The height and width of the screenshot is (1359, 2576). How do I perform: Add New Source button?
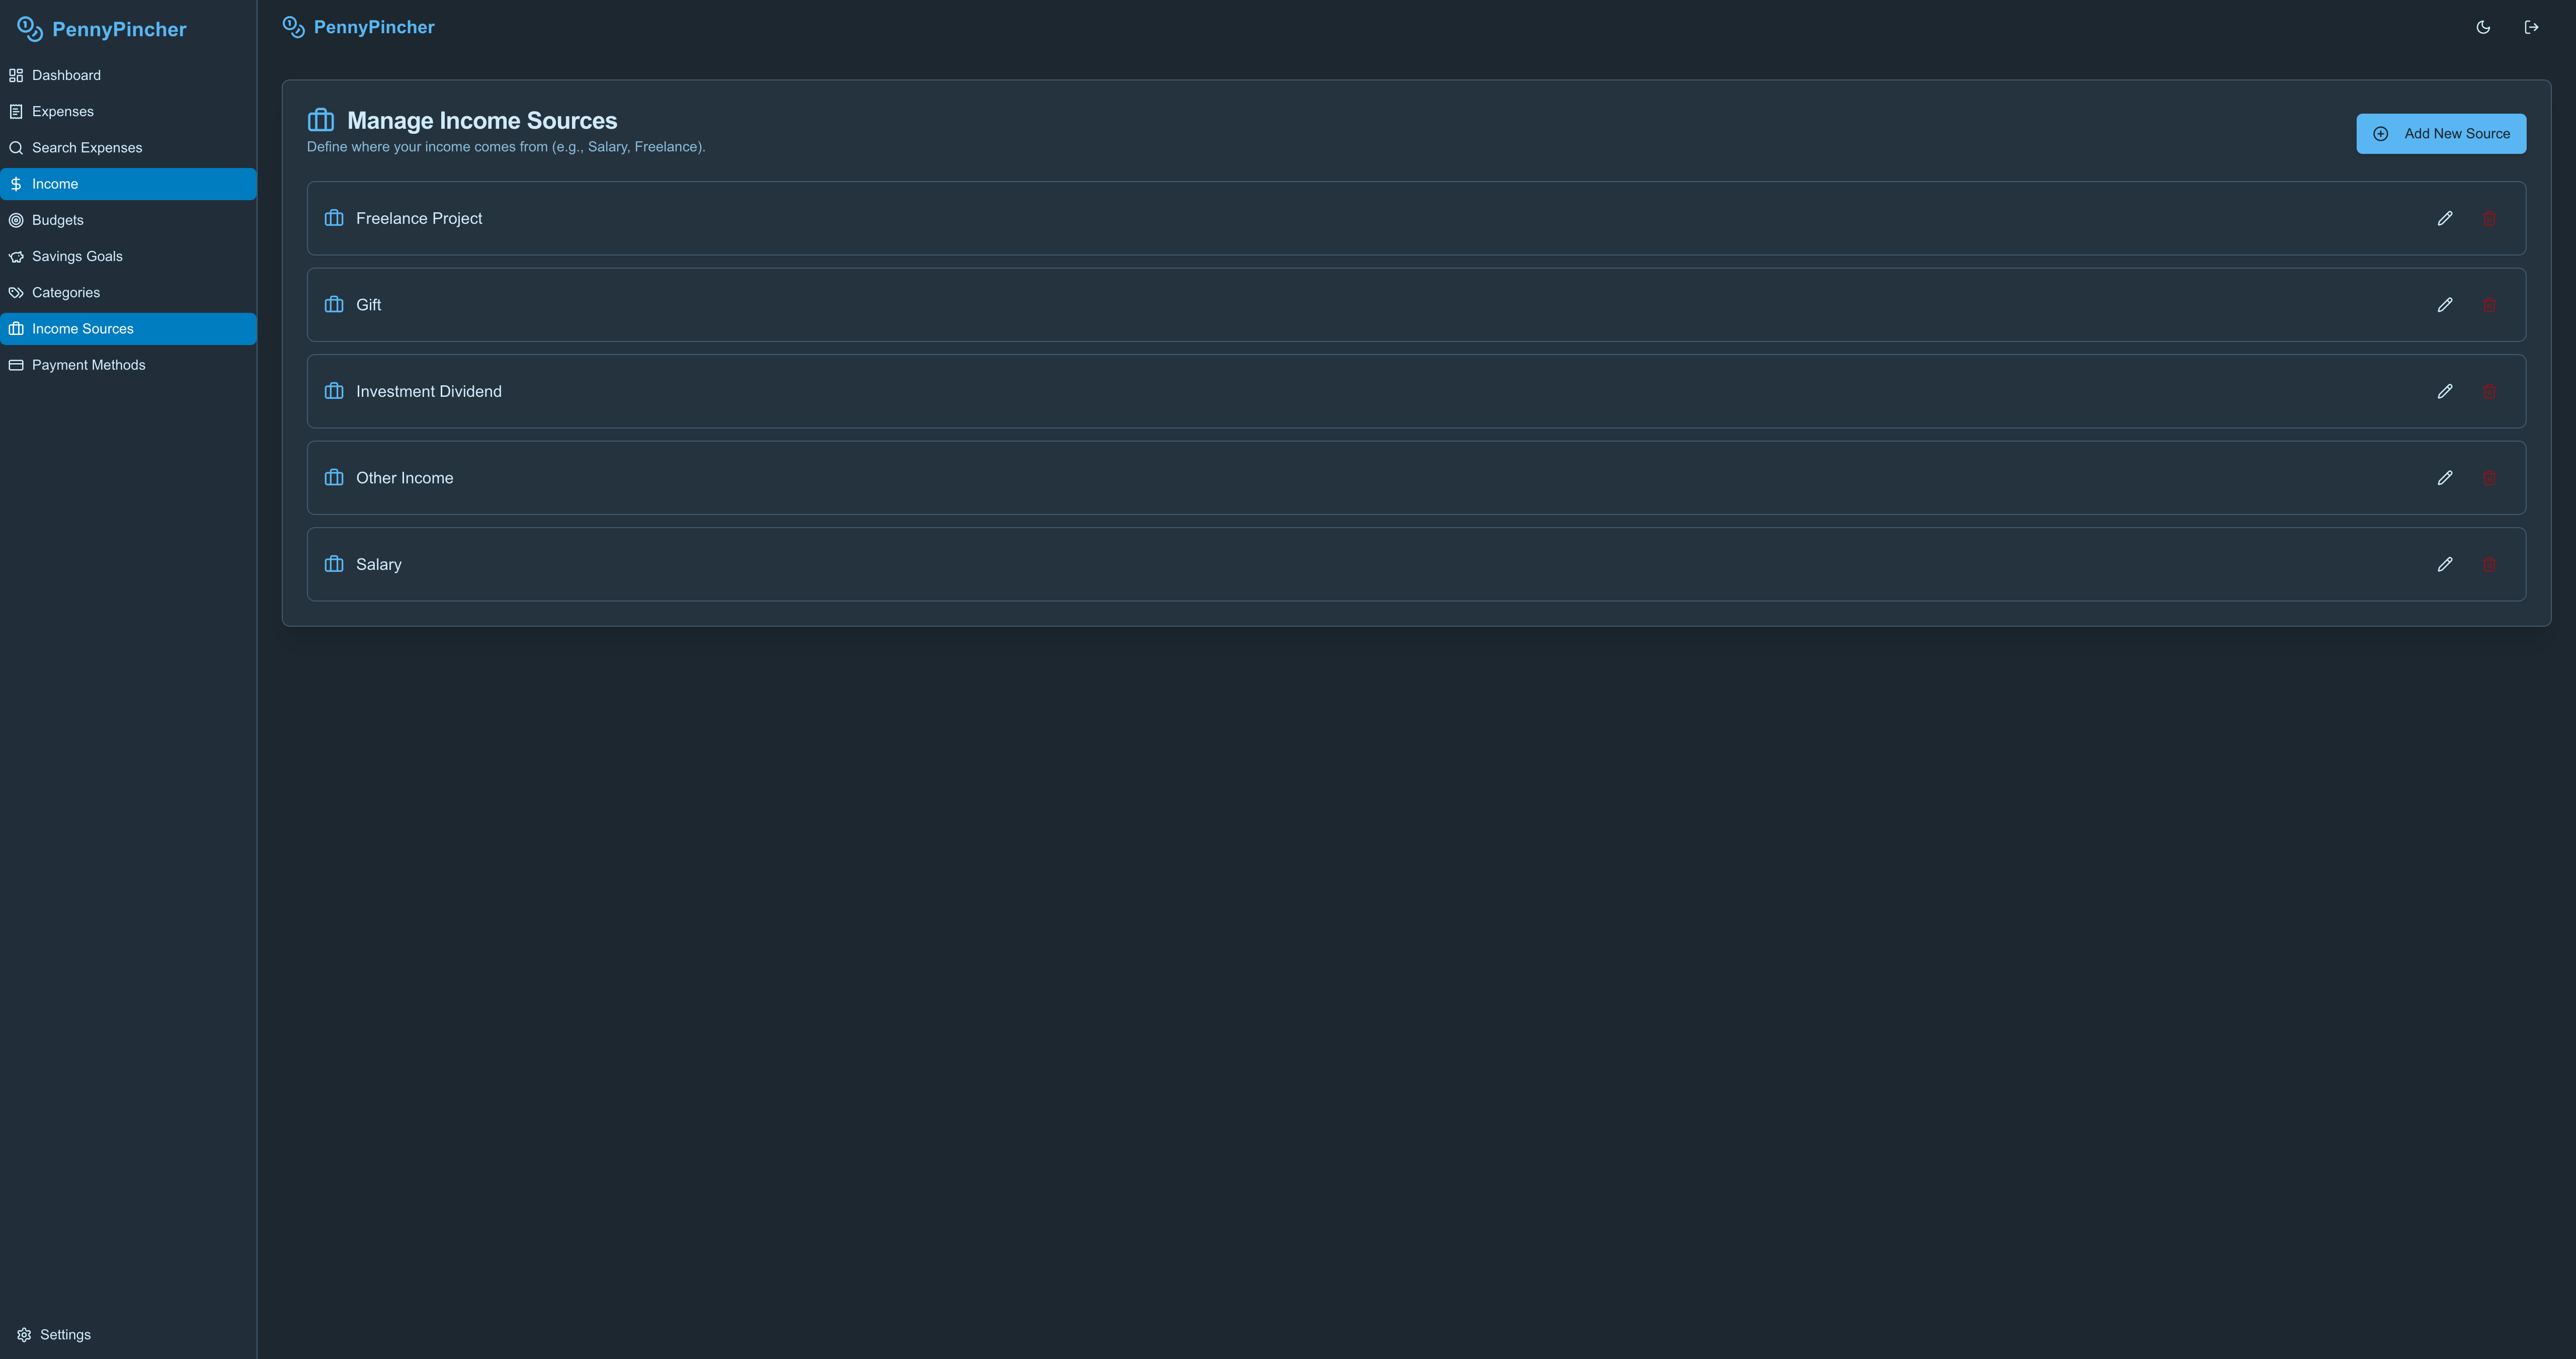2441,134
